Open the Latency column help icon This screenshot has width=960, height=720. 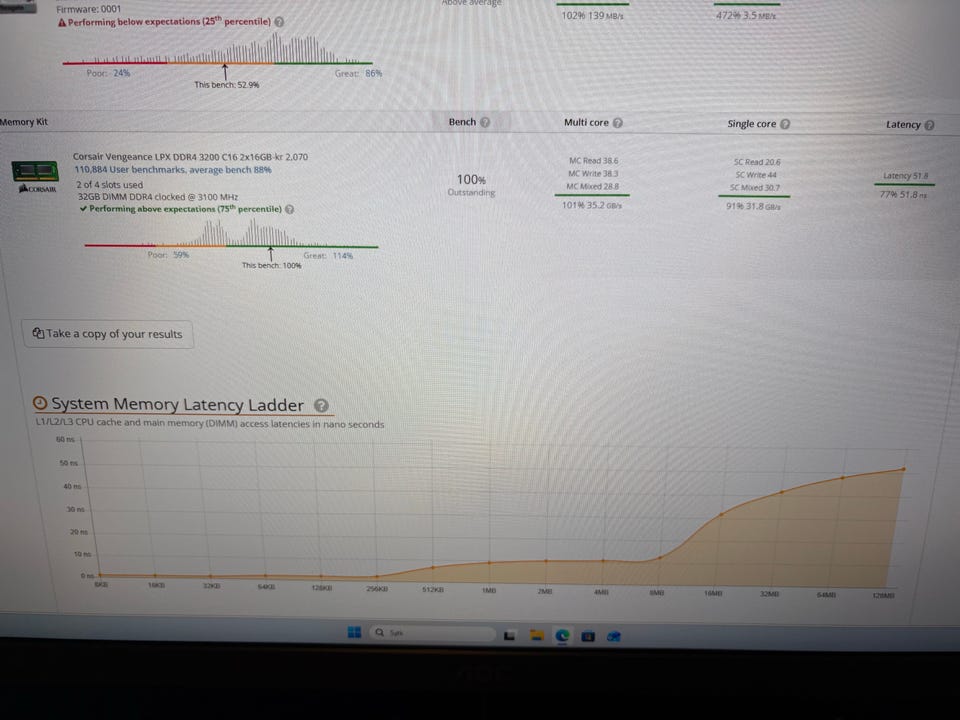point(929,125)
